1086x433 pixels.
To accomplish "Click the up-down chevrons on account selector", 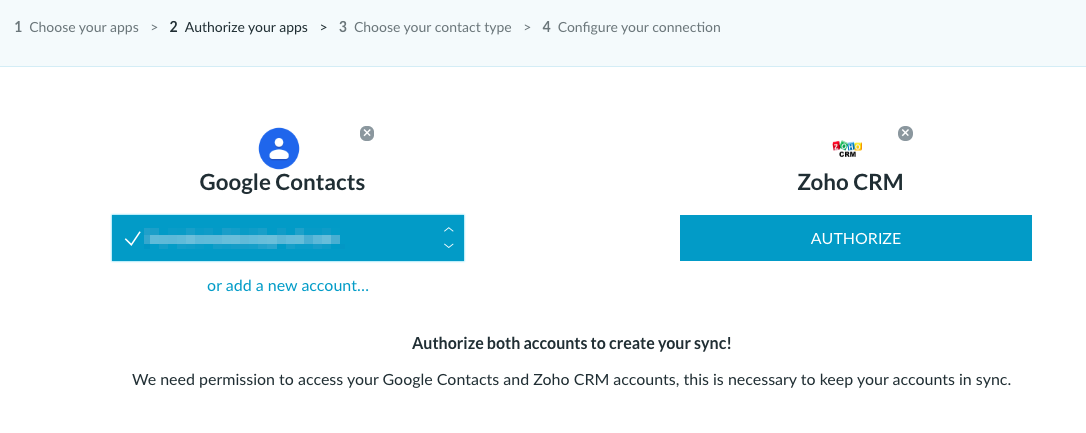I will 449,238.
